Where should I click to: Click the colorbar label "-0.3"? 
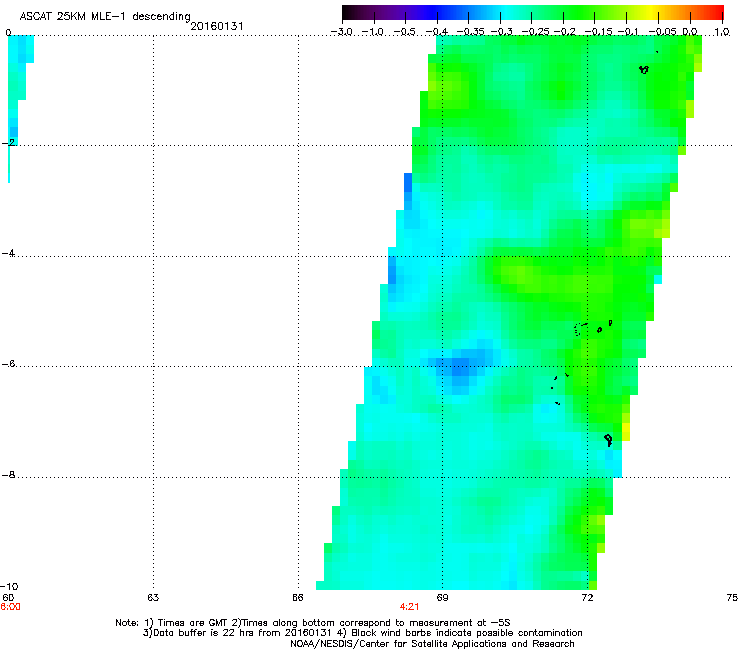point(502,32)
